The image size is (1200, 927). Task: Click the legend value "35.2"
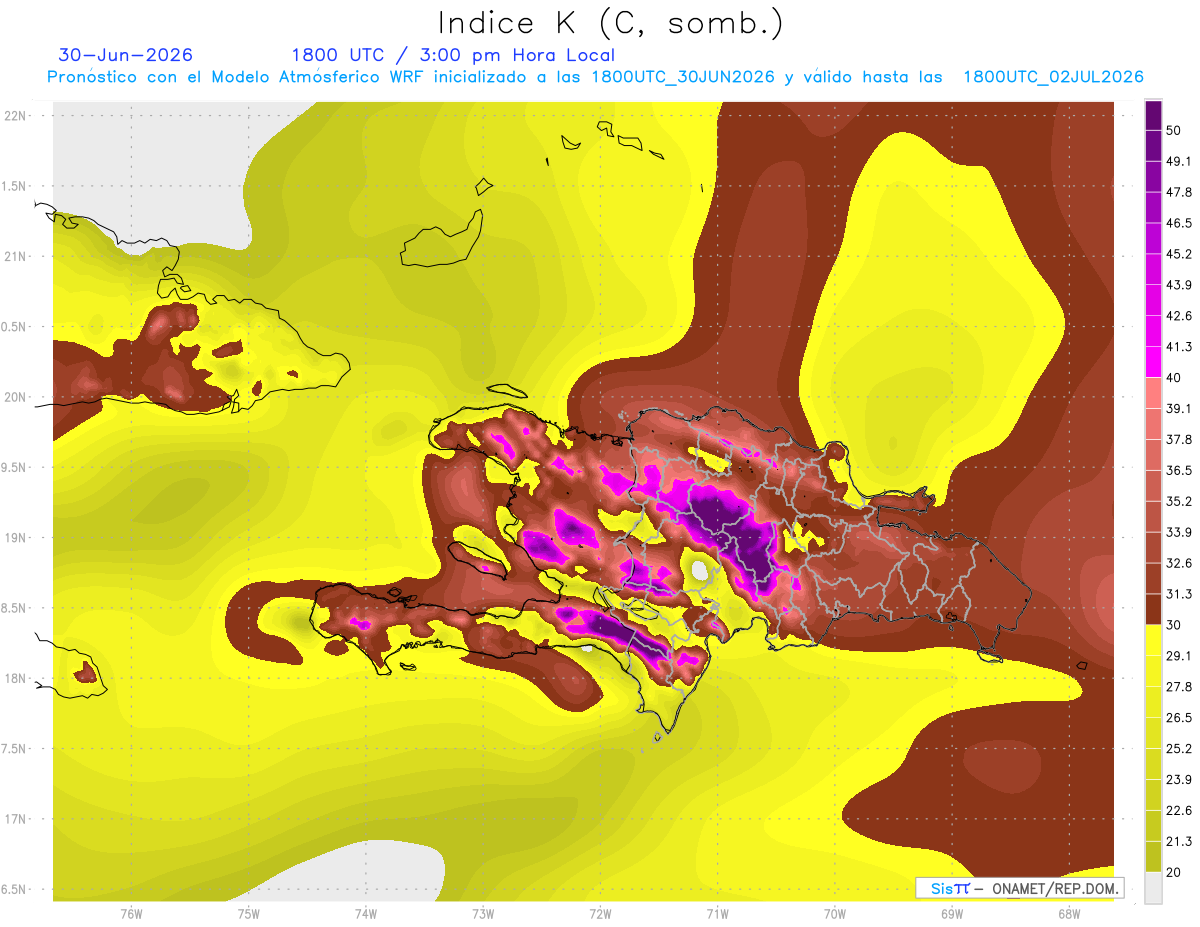tap(1179, 501)
